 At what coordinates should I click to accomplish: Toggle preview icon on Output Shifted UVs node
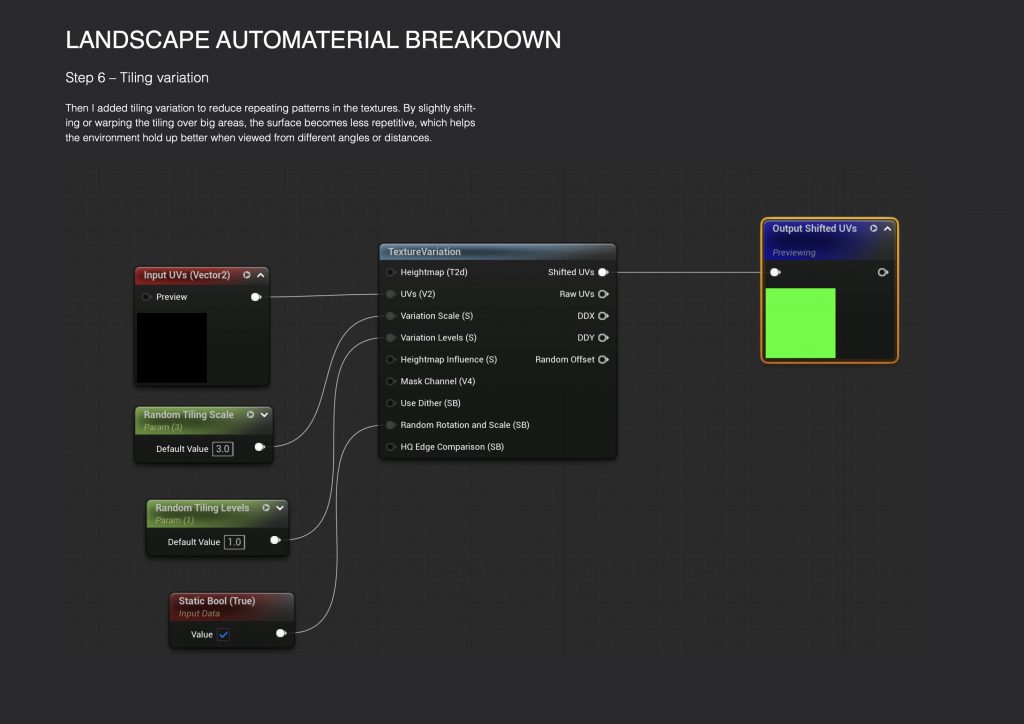coord(873,229)
